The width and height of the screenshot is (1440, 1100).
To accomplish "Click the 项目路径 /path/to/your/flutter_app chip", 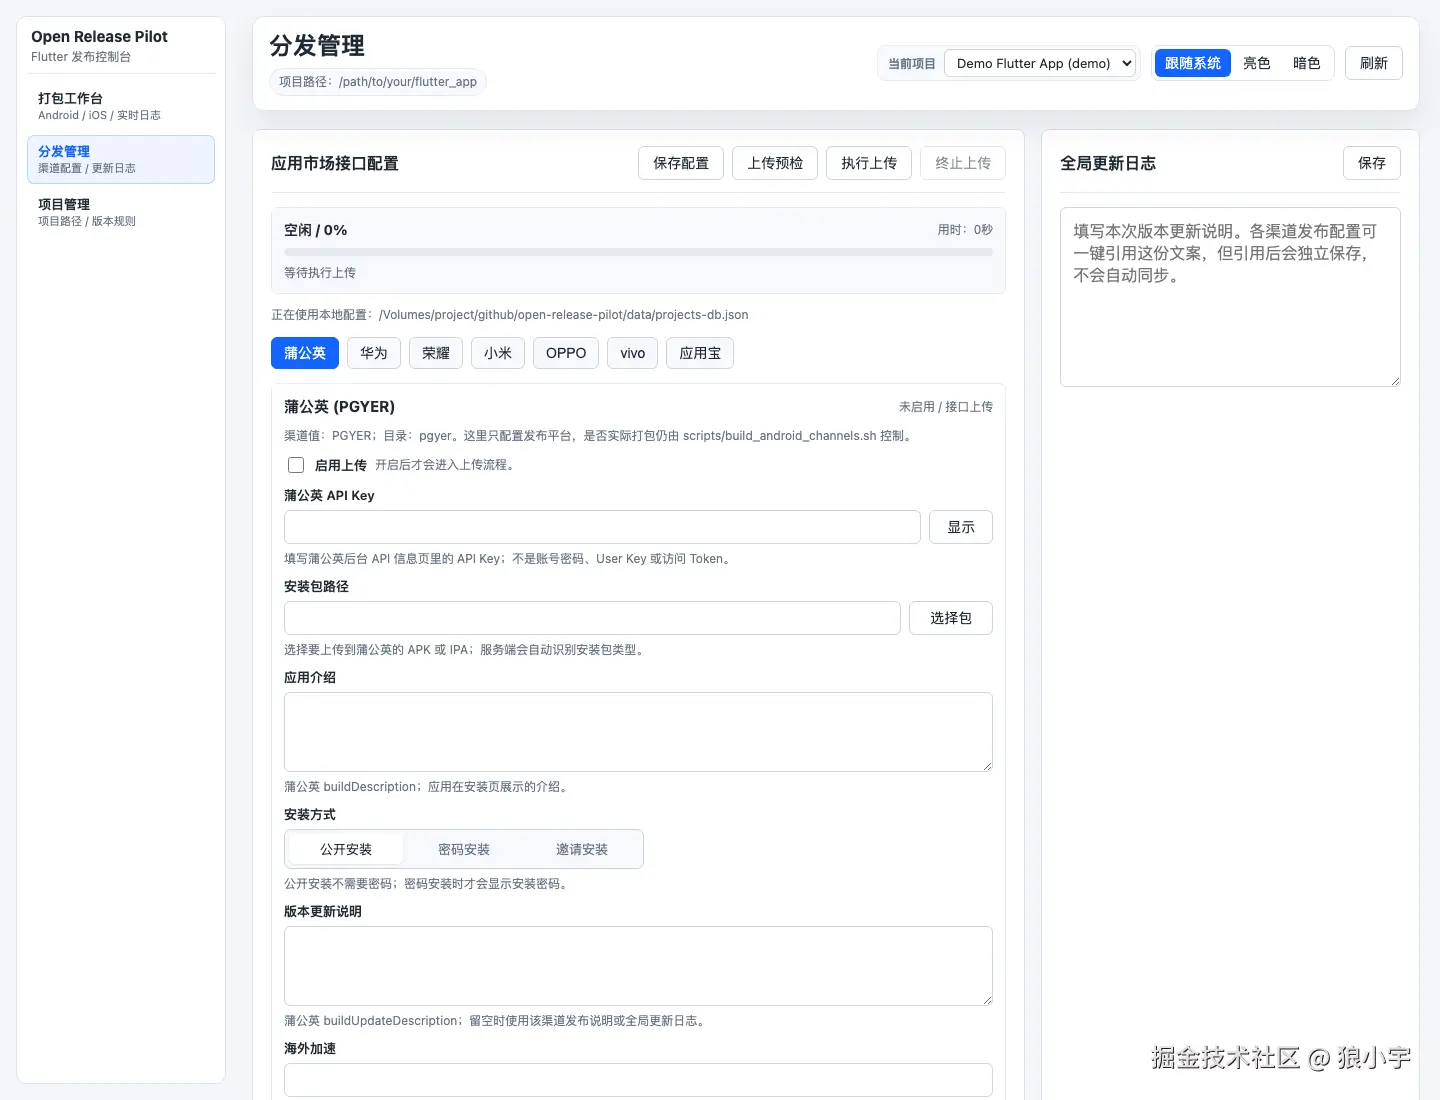I will click(x=378, y=82).
